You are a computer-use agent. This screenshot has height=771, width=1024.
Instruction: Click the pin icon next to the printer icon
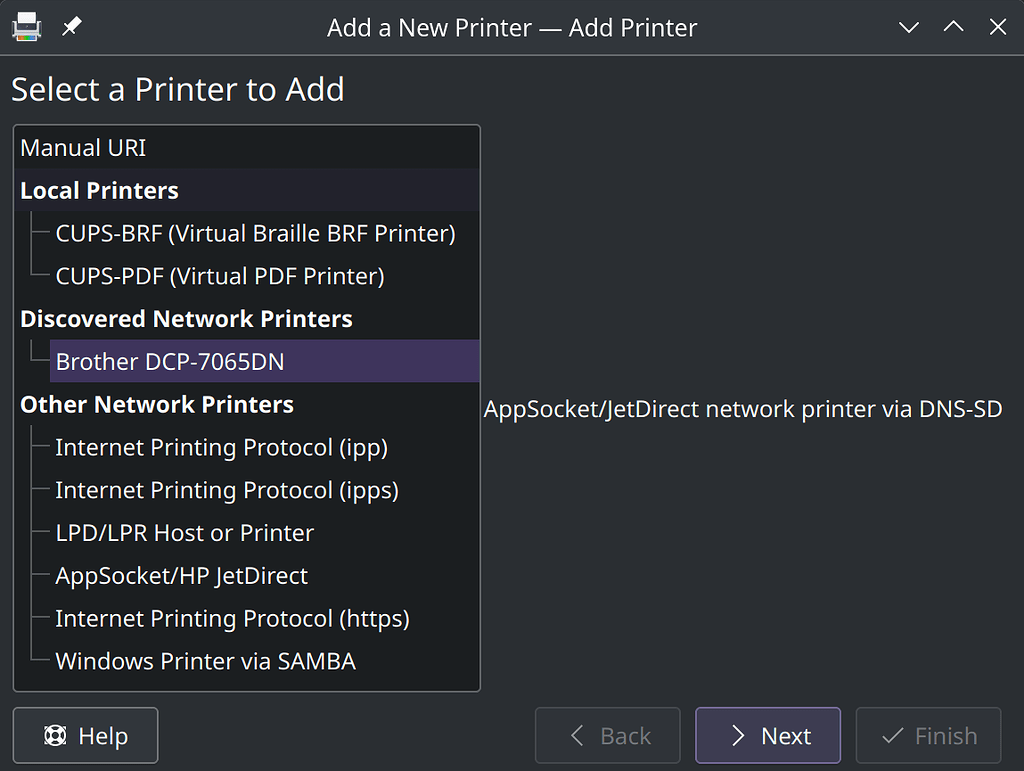71,26
